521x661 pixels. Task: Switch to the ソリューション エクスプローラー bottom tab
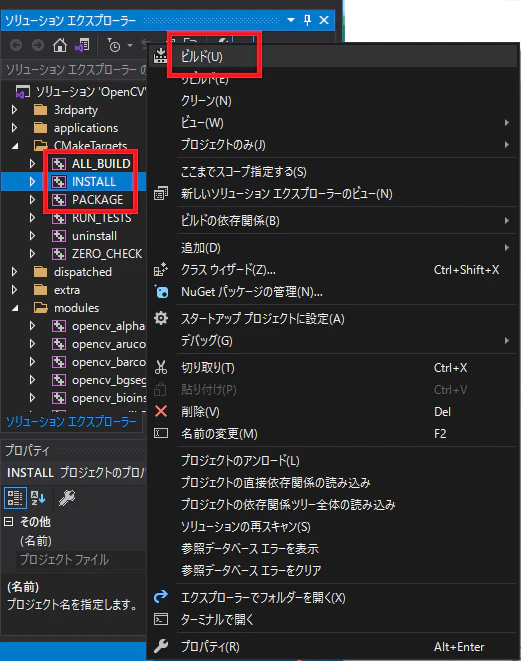click(71, 421)
